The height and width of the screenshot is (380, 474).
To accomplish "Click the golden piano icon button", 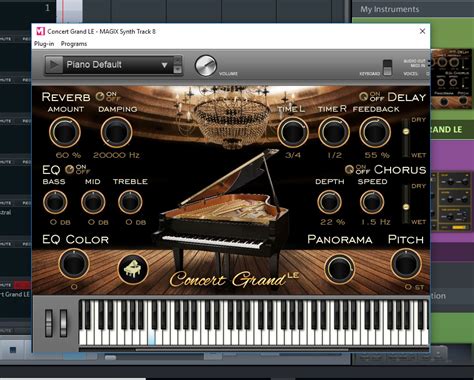I will (x=133, y=269).
